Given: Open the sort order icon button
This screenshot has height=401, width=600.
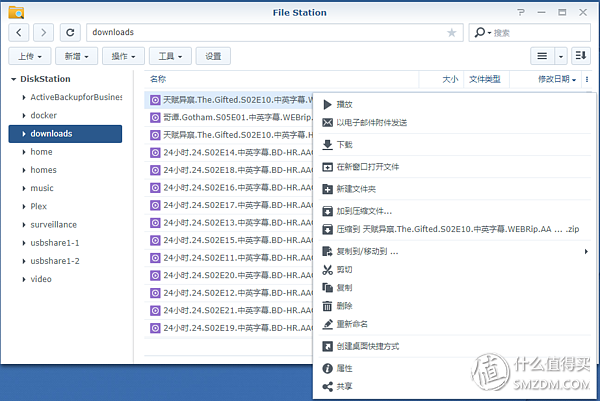Looking at the screenshot, I should click(x=581, y=56).
